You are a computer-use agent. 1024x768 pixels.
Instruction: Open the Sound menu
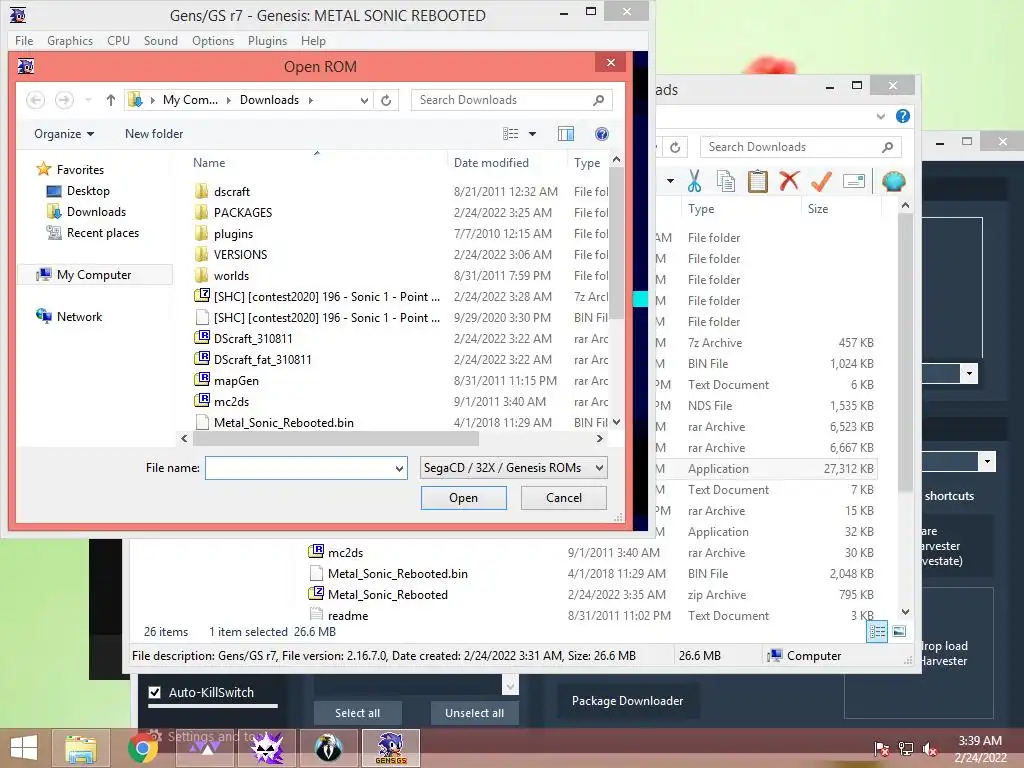161,40
